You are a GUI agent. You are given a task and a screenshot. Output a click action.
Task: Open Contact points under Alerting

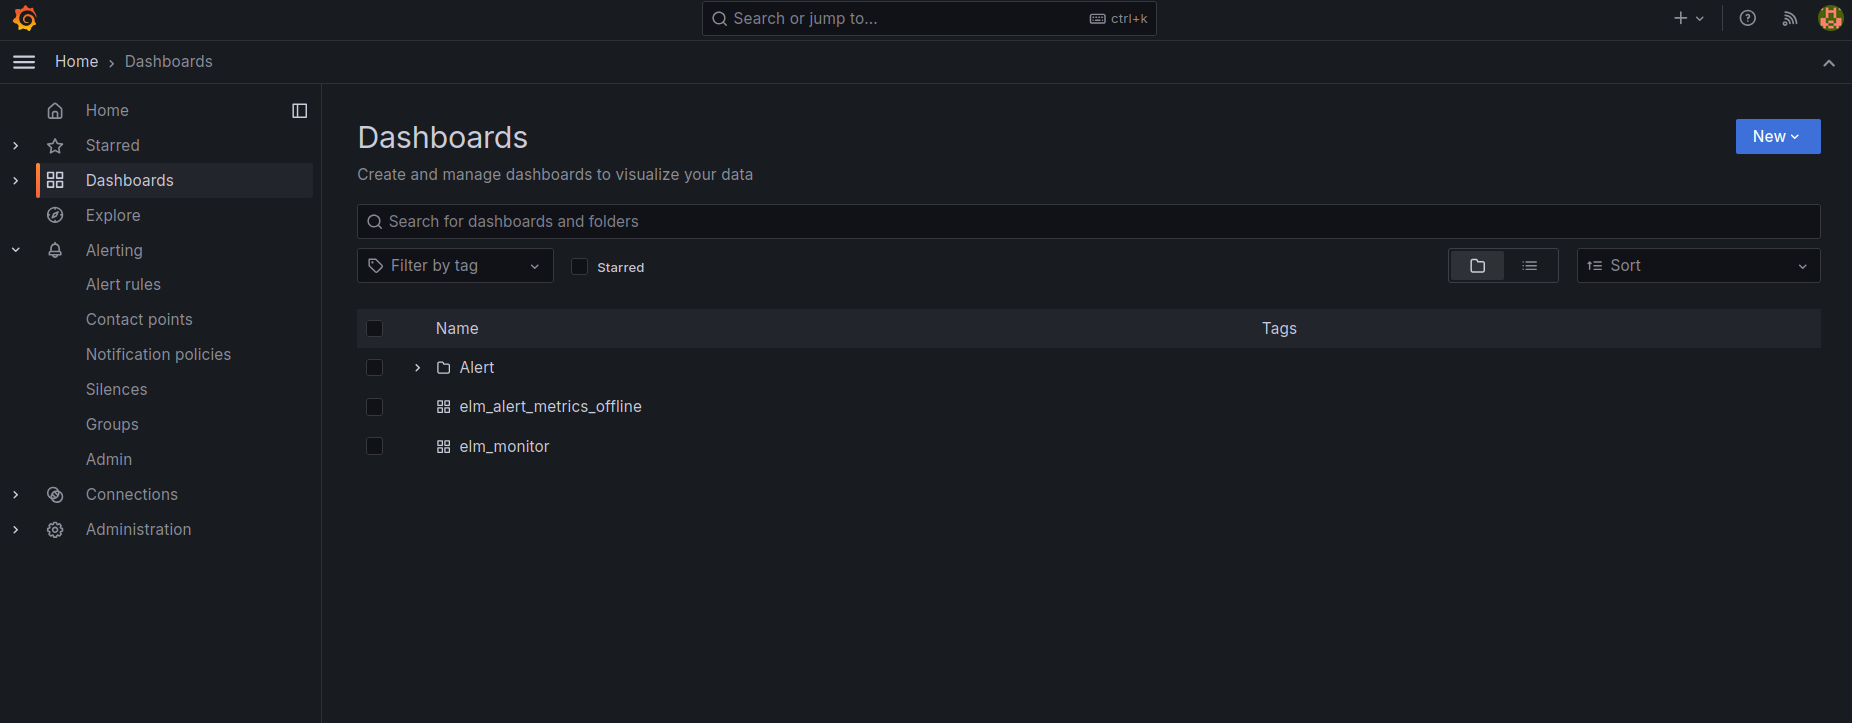click(x=139, y=320)
